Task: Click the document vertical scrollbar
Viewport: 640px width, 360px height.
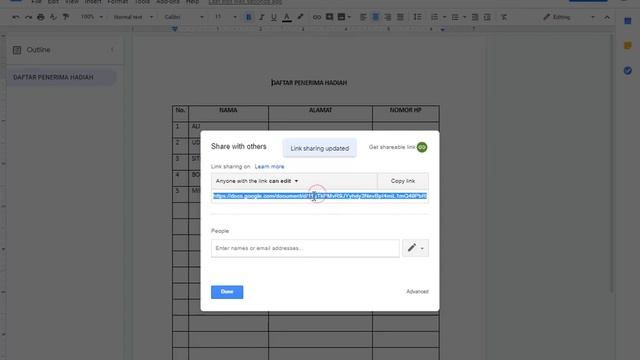Action: point(611,163)
